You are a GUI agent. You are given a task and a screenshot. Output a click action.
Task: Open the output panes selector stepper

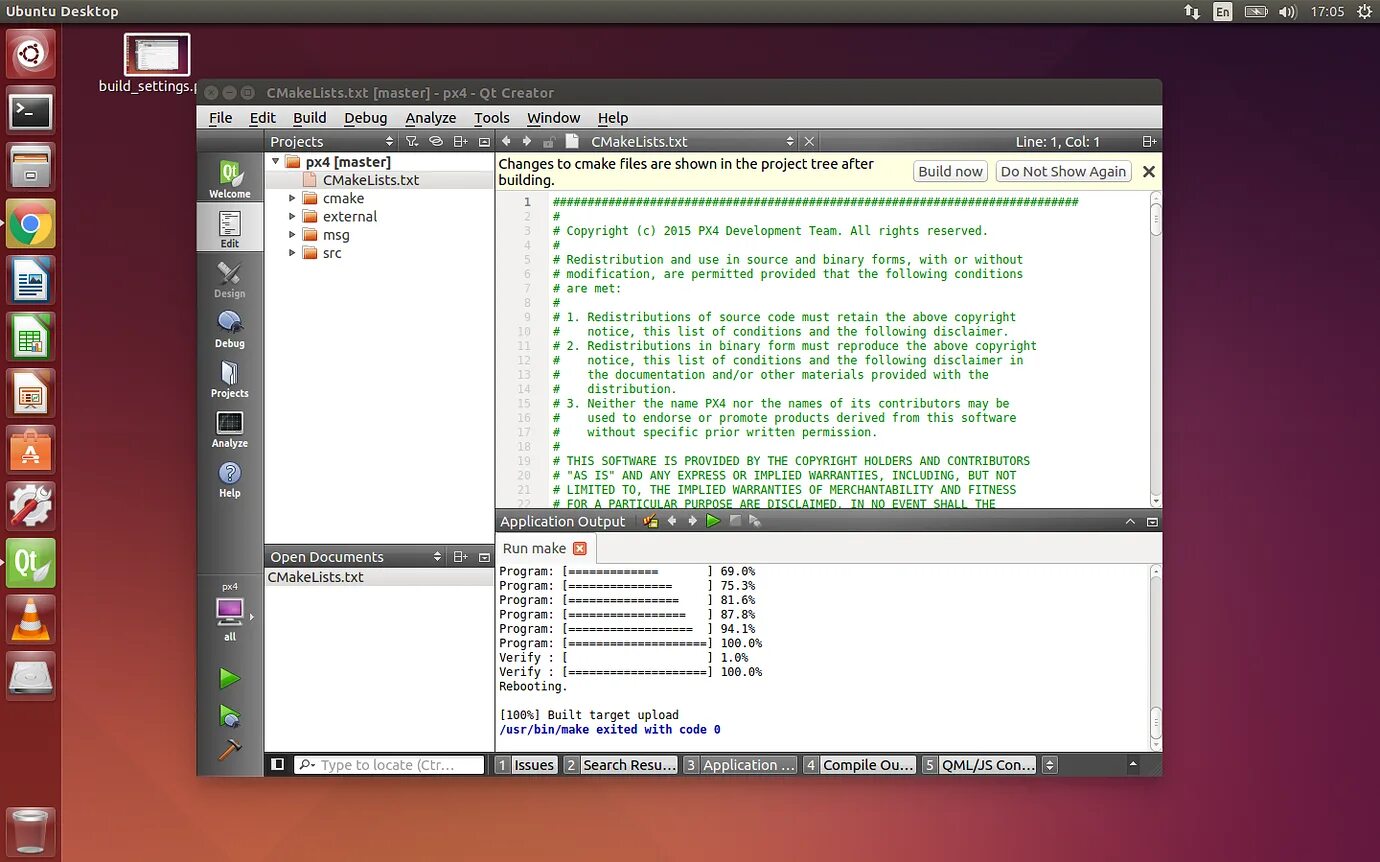(x=1049, y=765)
